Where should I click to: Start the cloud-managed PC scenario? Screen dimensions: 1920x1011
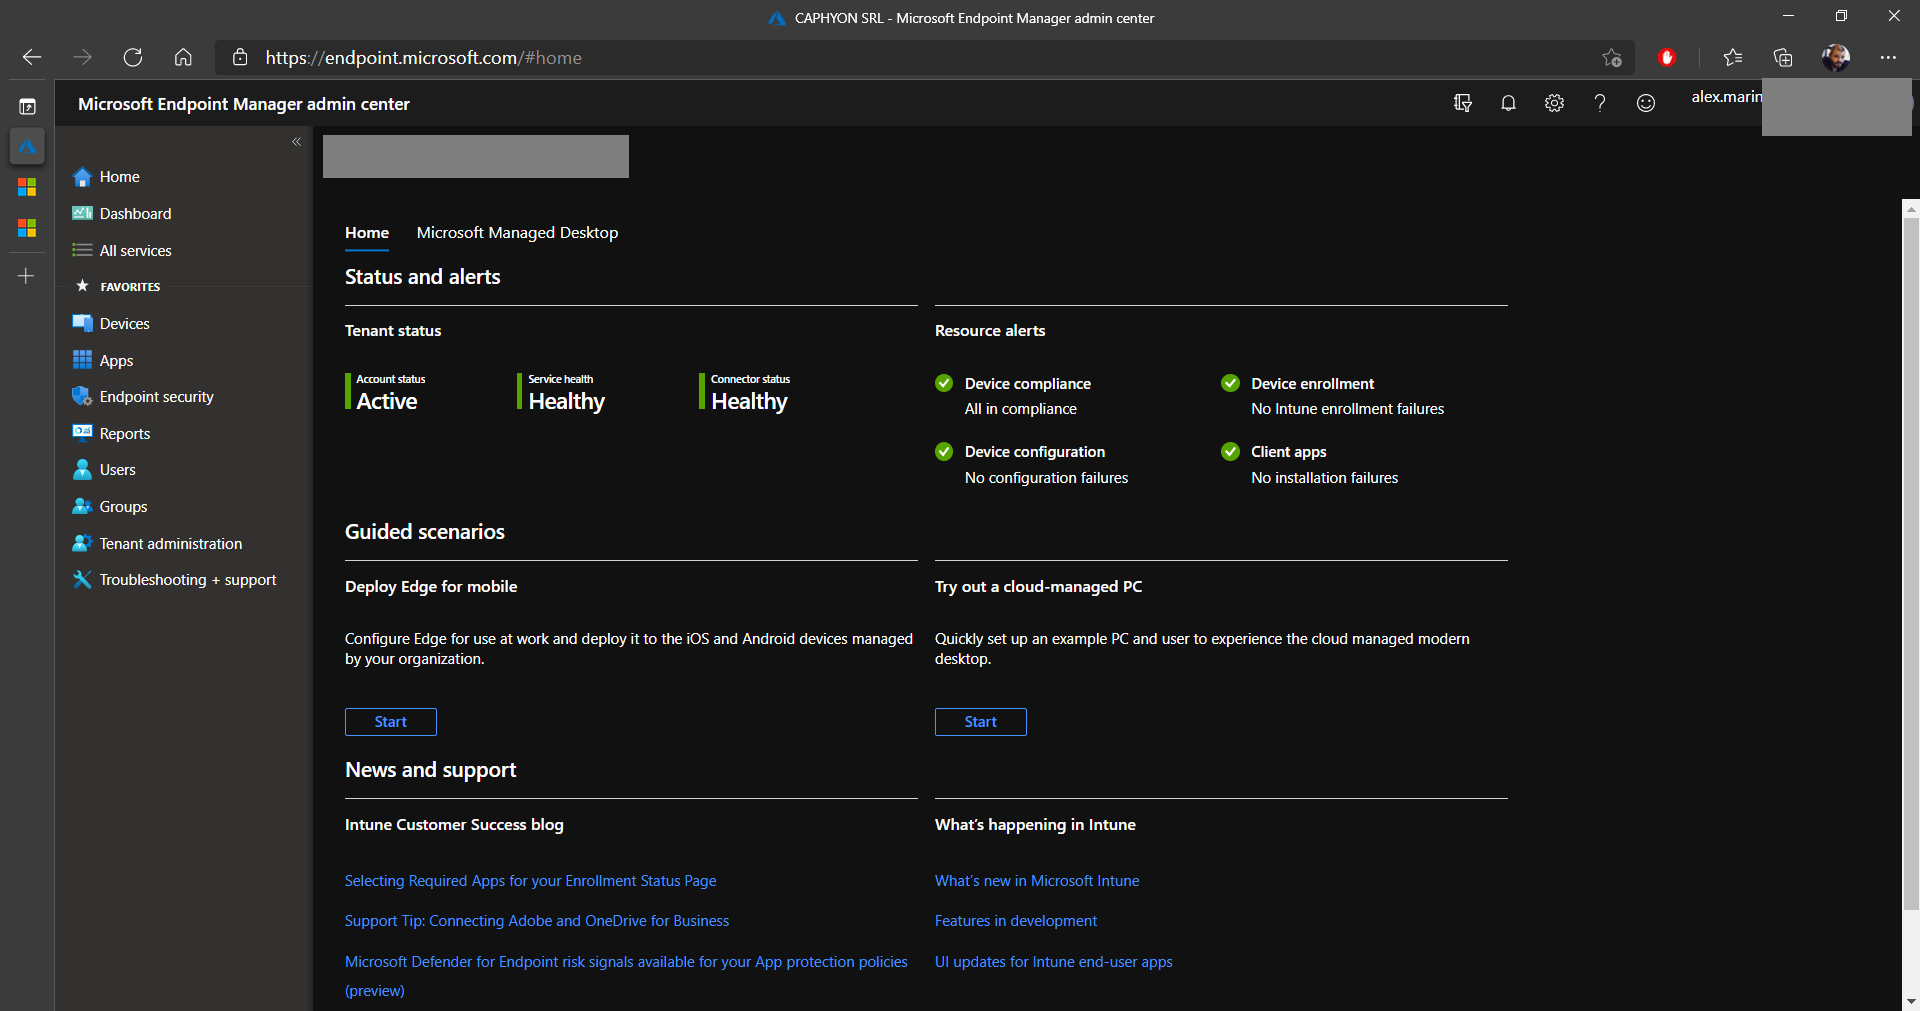(x=980, y=722)
